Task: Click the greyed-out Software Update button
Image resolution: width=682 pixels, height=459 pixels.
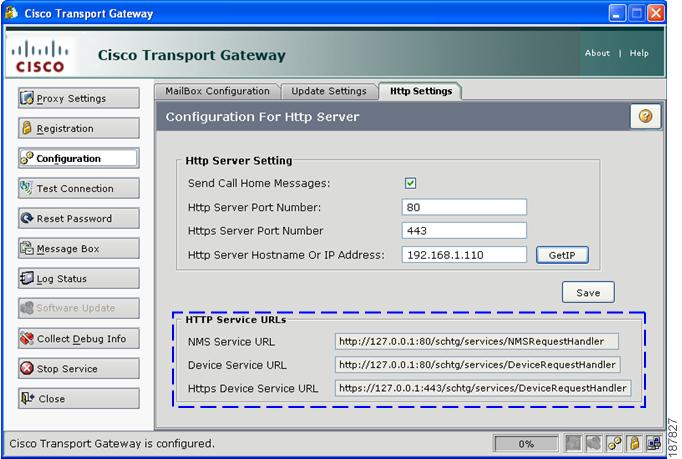Action: pyautogui.click(x=79, y=308)
